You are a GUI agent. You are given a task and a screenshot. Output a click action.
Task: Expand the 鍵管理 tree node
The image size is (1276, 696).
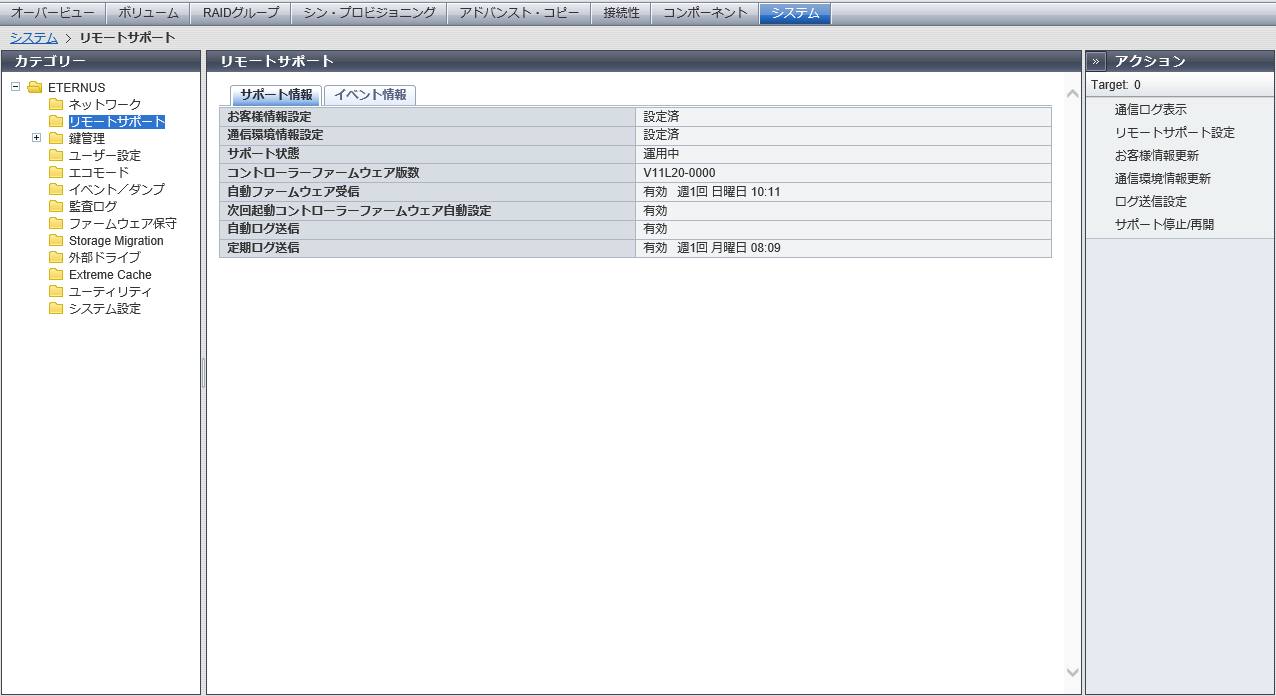[36, 138]
